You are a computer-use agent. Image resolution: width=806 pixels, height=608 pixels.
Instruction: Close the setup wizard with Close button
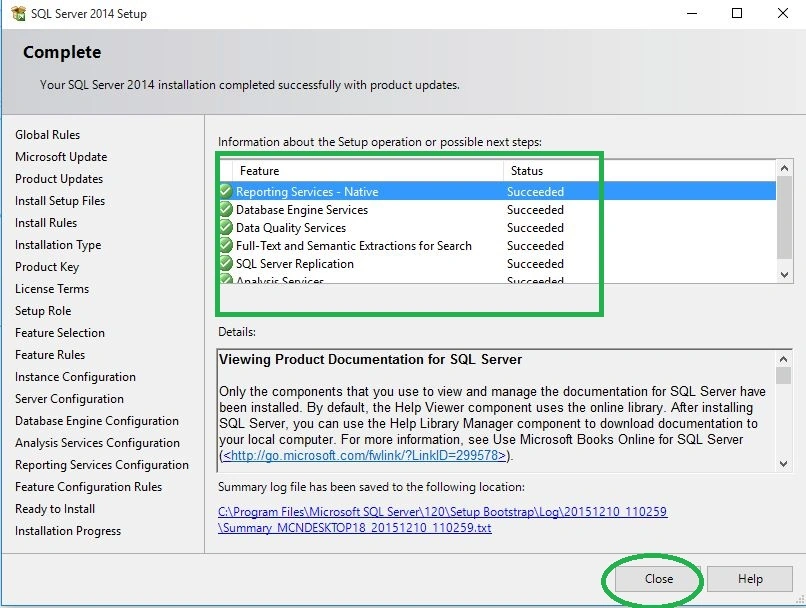point(658,579)
